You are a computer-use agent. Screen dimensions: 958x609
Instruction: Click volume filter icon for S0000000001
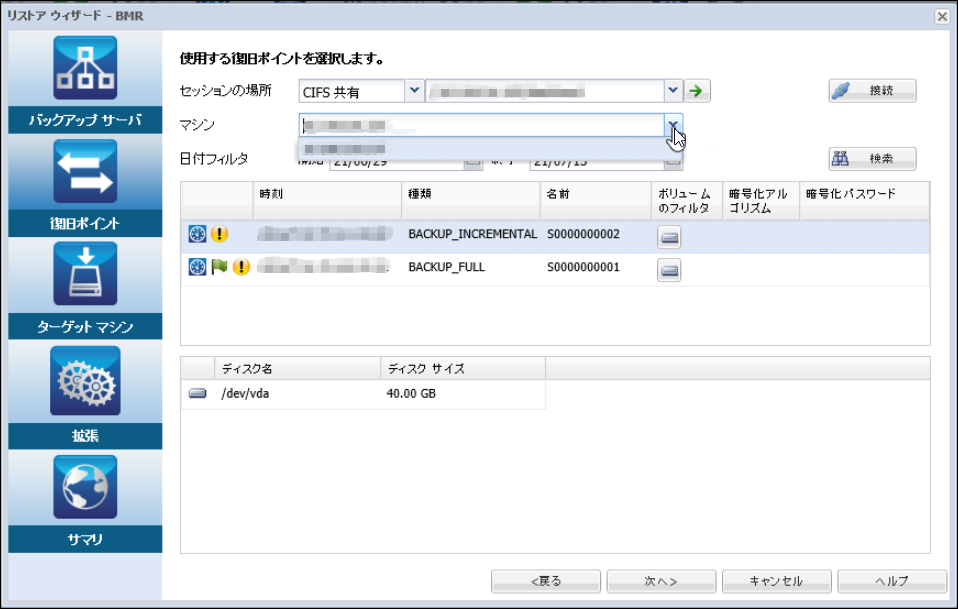click(670, 270)
